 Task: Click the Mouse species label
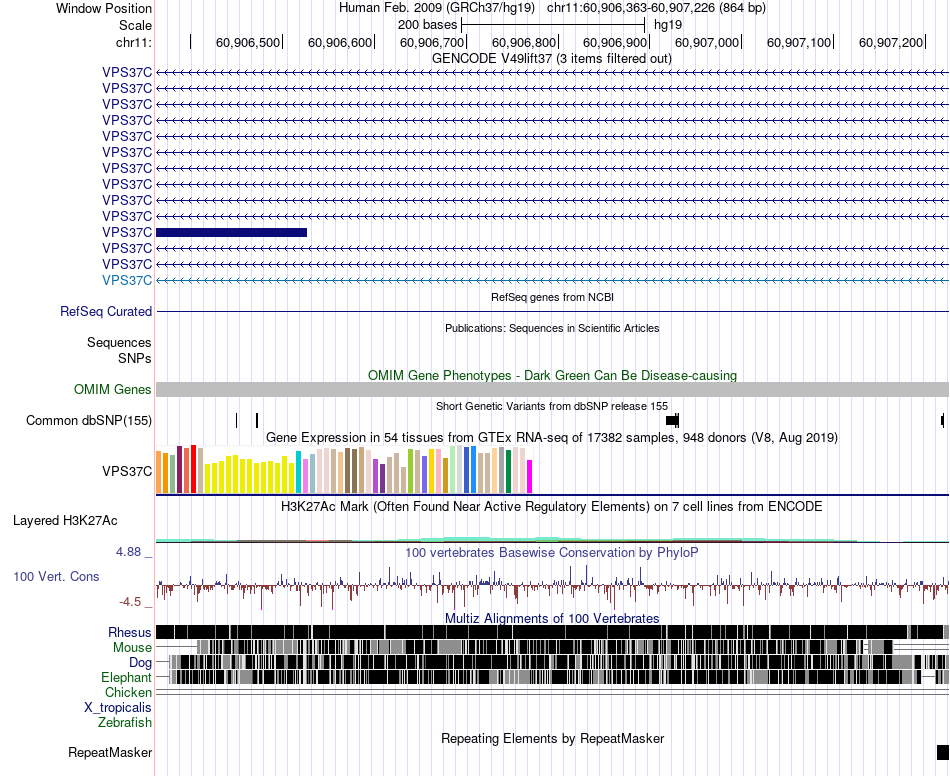point(132,648)
